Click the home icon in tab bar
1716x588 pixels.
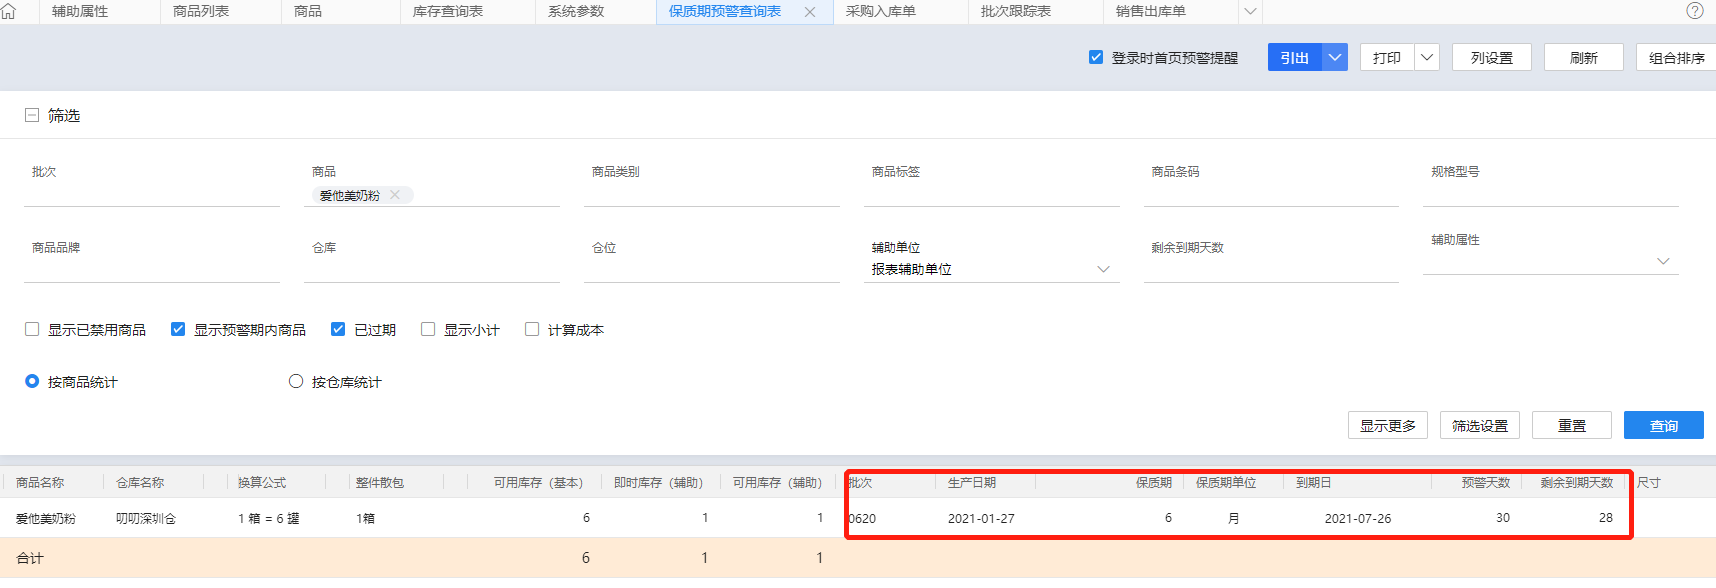coord(9,12)
